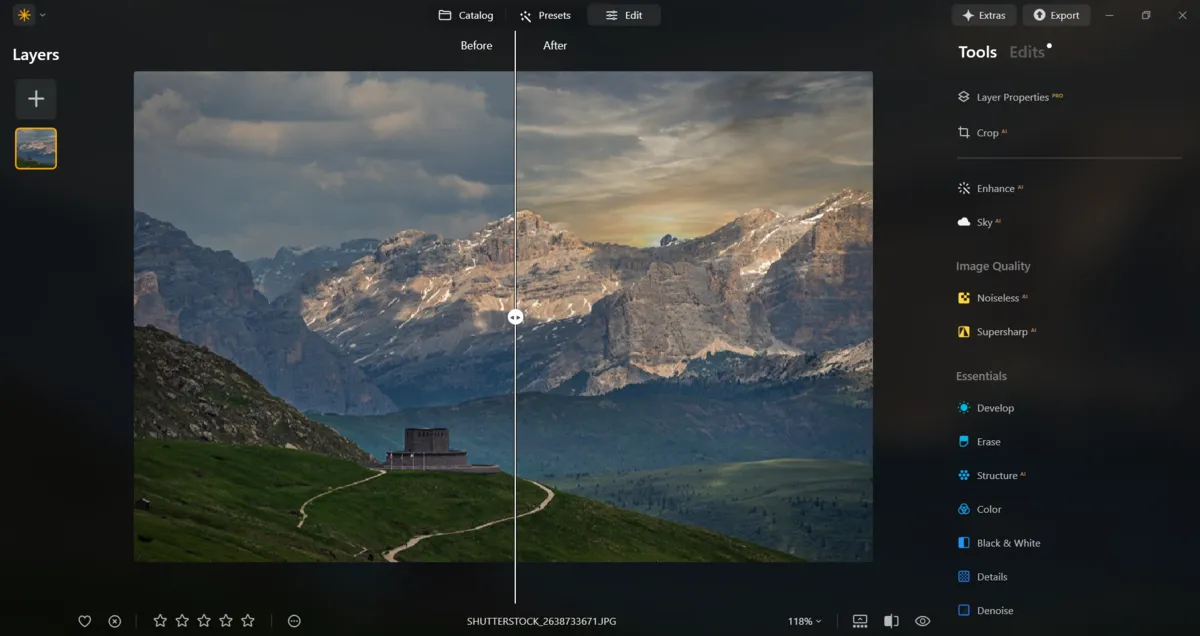Open the Supersharp AI tool
Screen dimensions: 1200x636
[x=1005, y=331]
